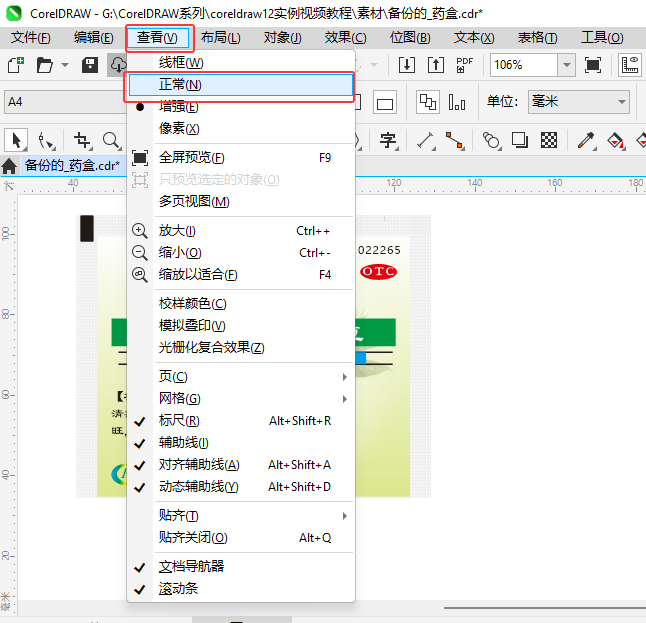Click Snap Off (贴齐关闭) item
The width and height of the screenshot is (646, 623).
pyautogui.click(x=241, y=538)
